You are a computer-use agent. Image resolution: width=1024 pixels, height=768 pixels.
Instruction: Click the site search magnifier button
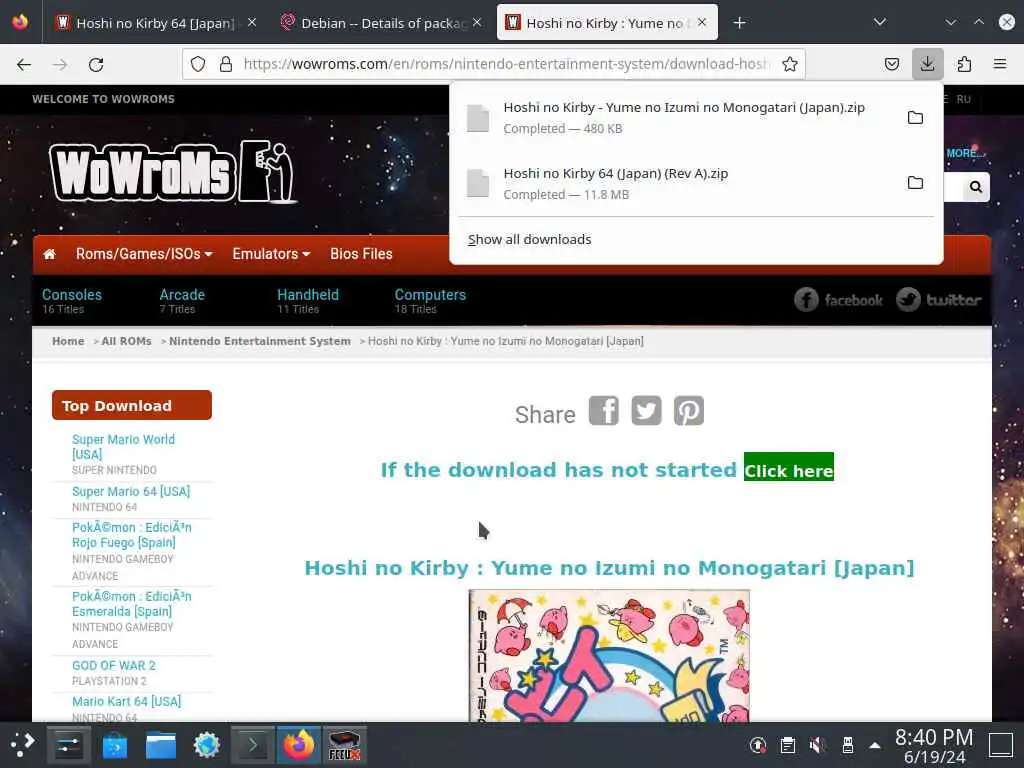click(x=976, y=187)
